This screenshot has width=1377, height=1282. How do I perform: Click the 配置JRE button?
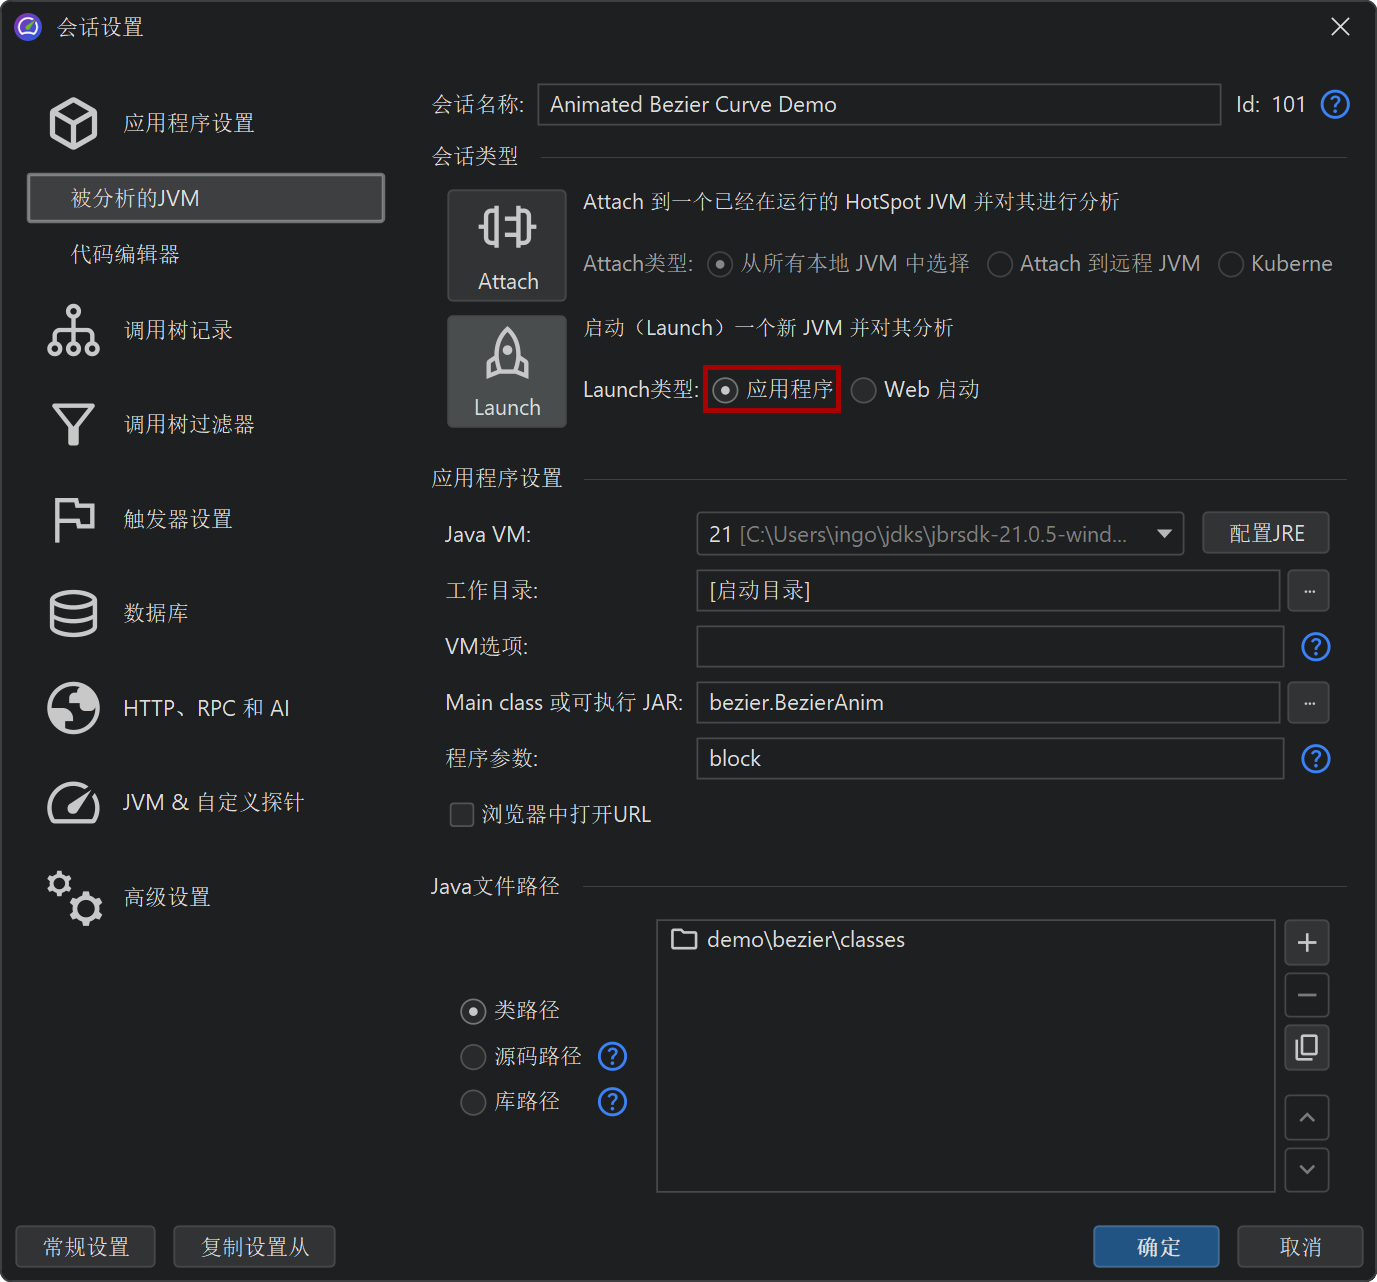1265,534
